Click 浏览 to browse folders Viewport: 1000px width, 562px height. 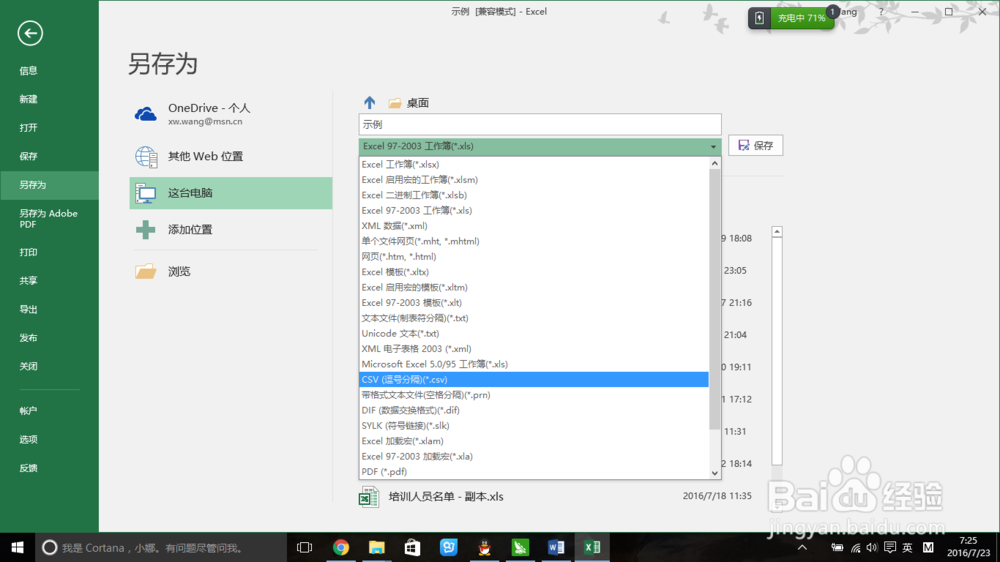coord(231,271)
